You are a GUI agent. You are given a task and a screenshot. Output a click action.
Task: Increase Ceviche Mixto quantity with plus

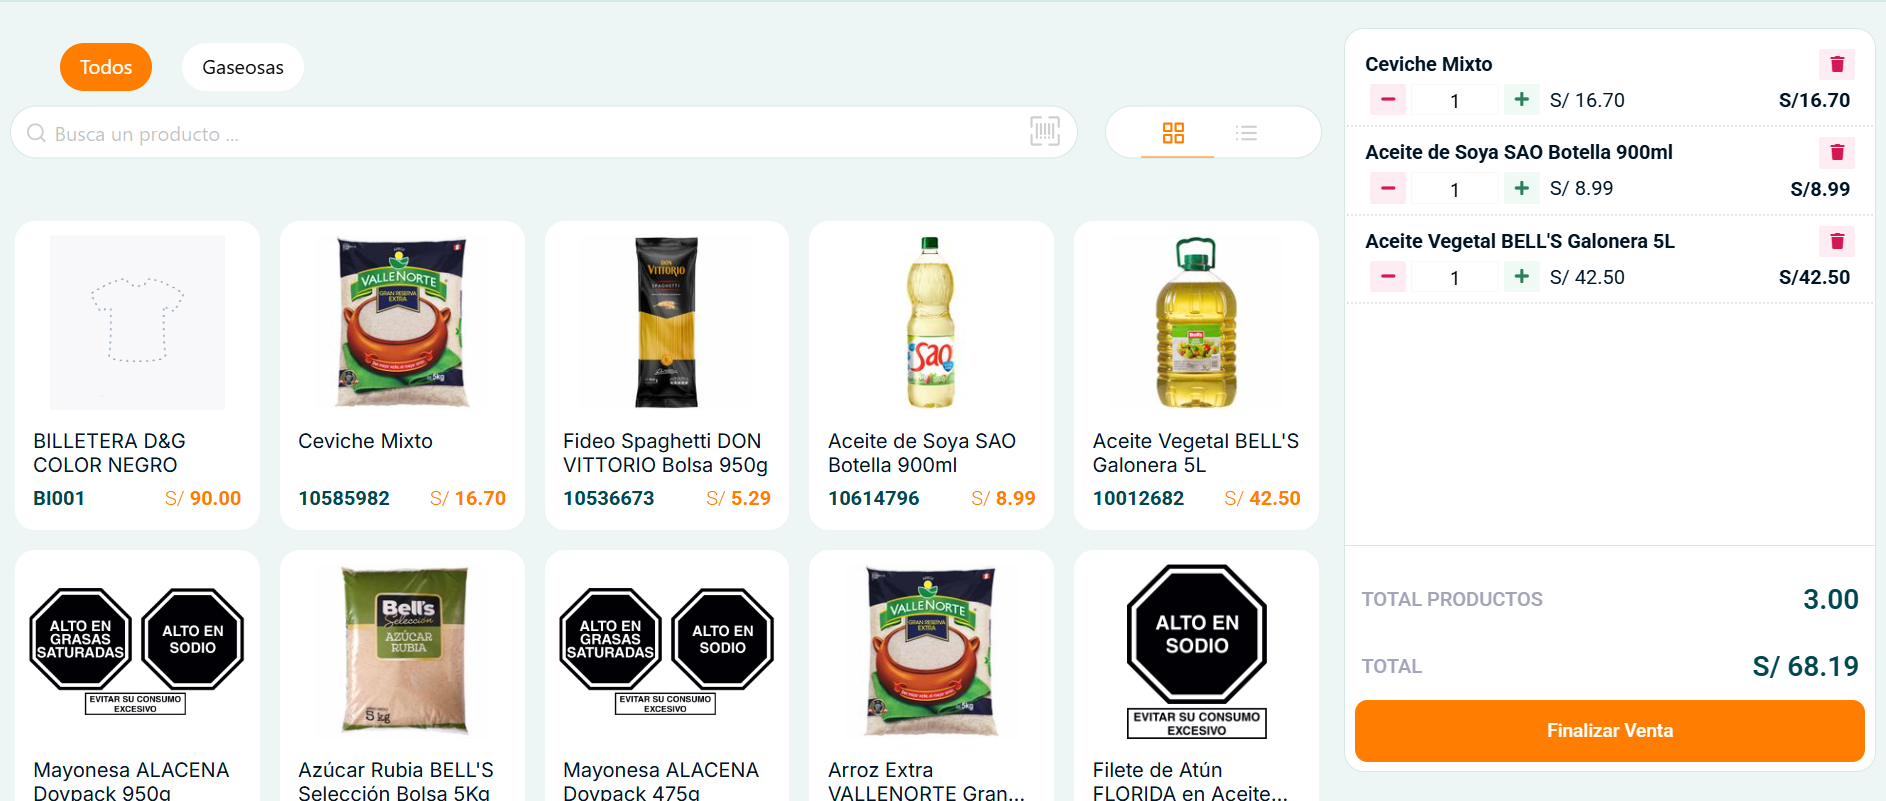1521,100
